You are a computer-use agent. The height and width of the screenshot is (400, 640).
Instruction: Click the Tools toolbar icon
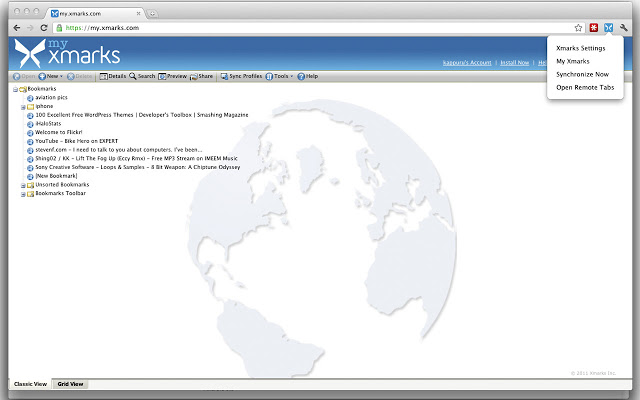(269, 76)
